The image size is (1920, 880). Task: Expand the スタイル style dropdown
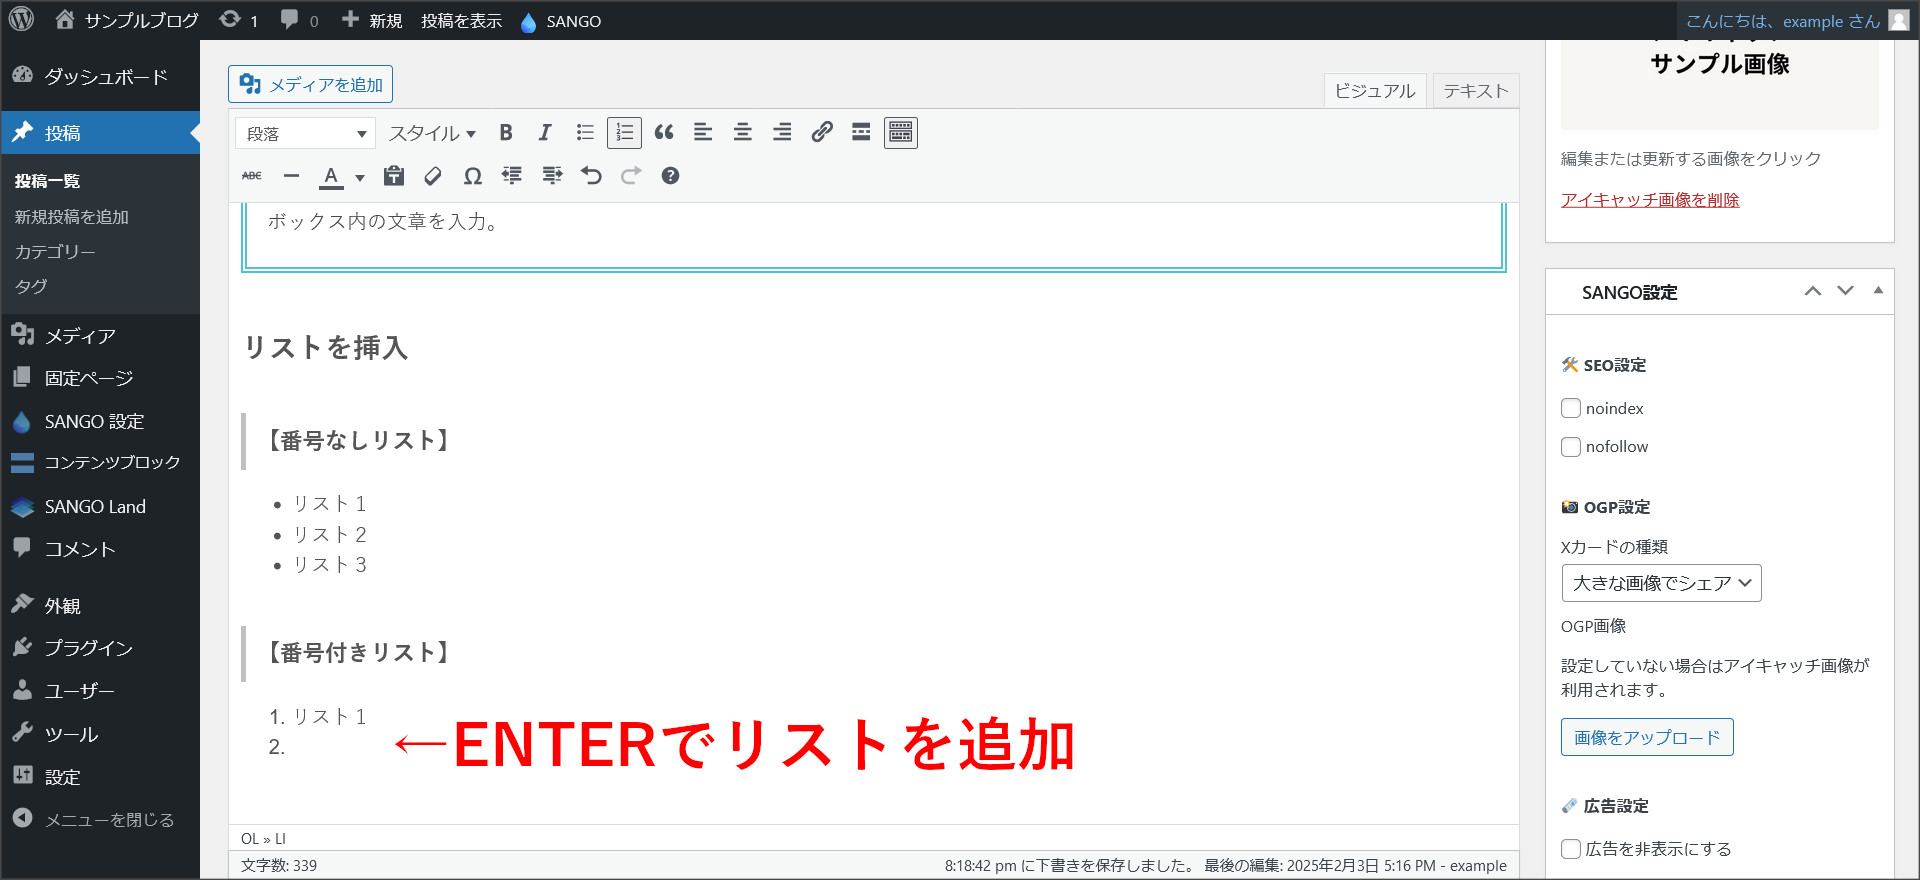(432, 134)
